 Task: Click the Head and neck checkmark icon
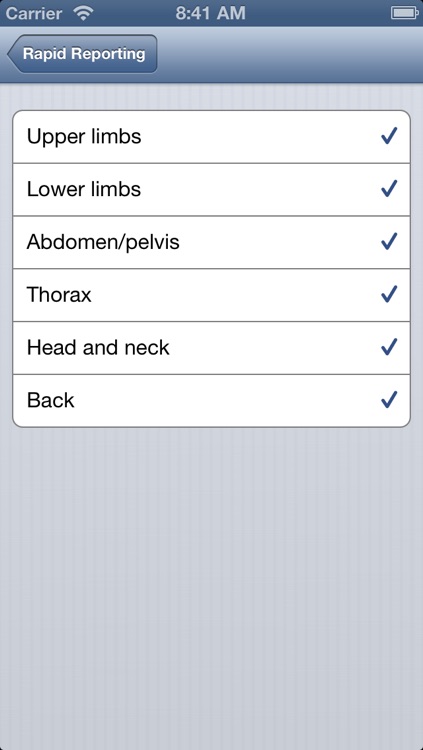(389, 348)
